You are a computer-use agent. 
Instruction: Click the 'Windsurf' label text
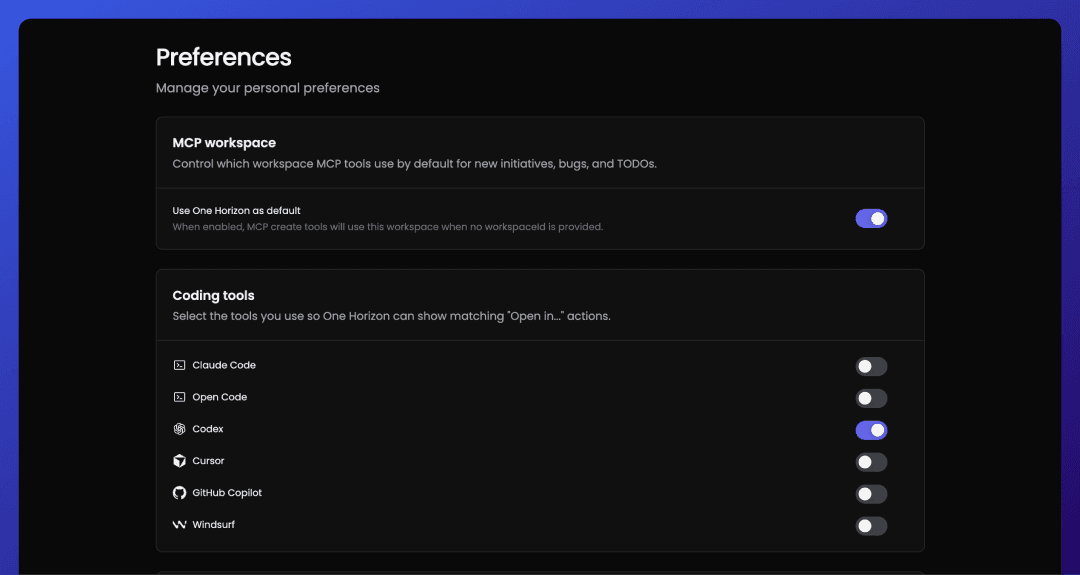[214, 525]
